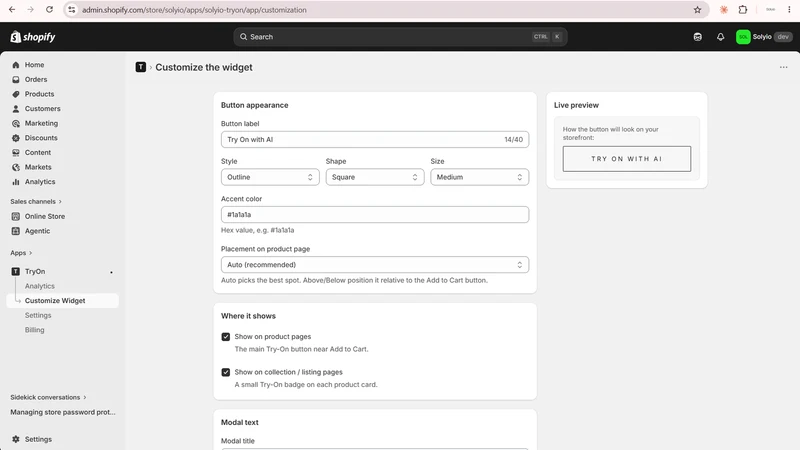The width and height of the screenshot is (800, 450).
Task: Open TryOn Analytics subpage
Action: click(x=40, y=286)
